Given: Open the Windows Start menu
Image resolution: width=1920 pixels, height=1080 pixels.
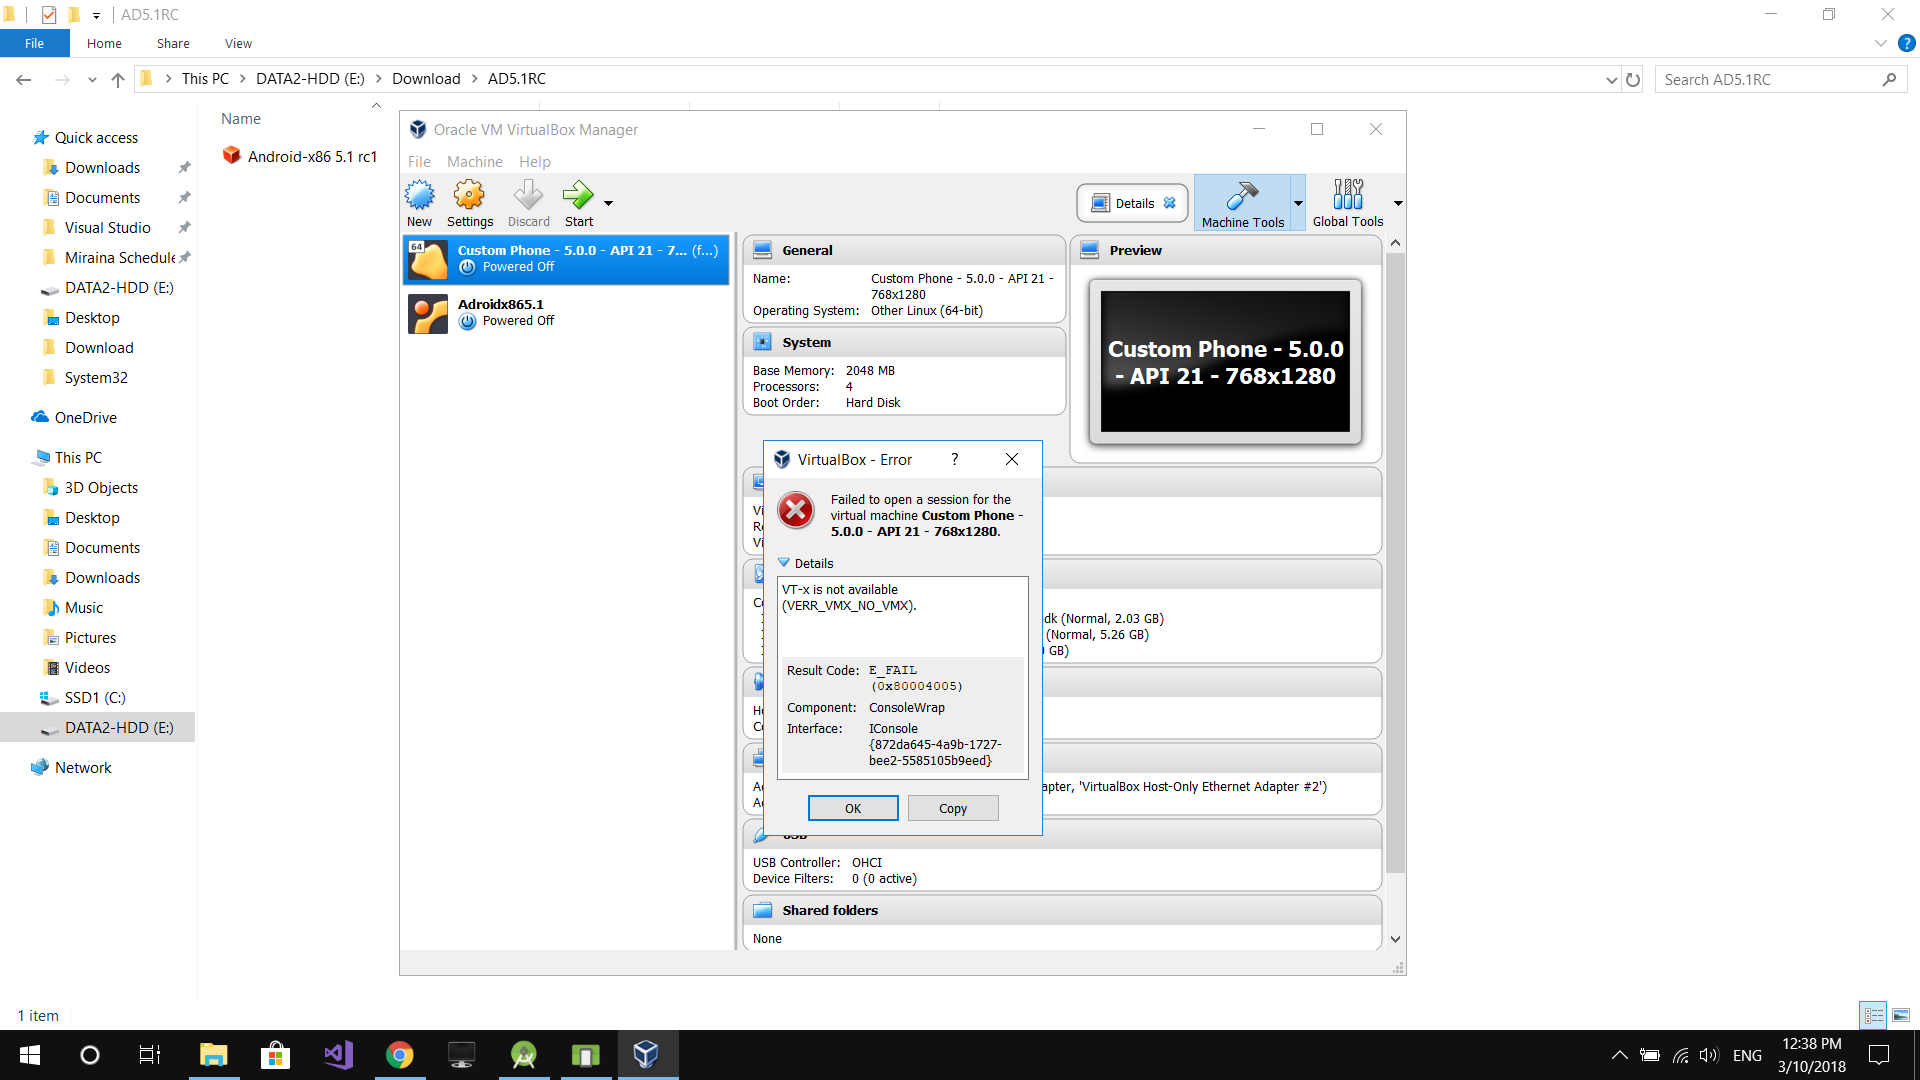Looking at the screenshot, I should [x=30, y=1055].
